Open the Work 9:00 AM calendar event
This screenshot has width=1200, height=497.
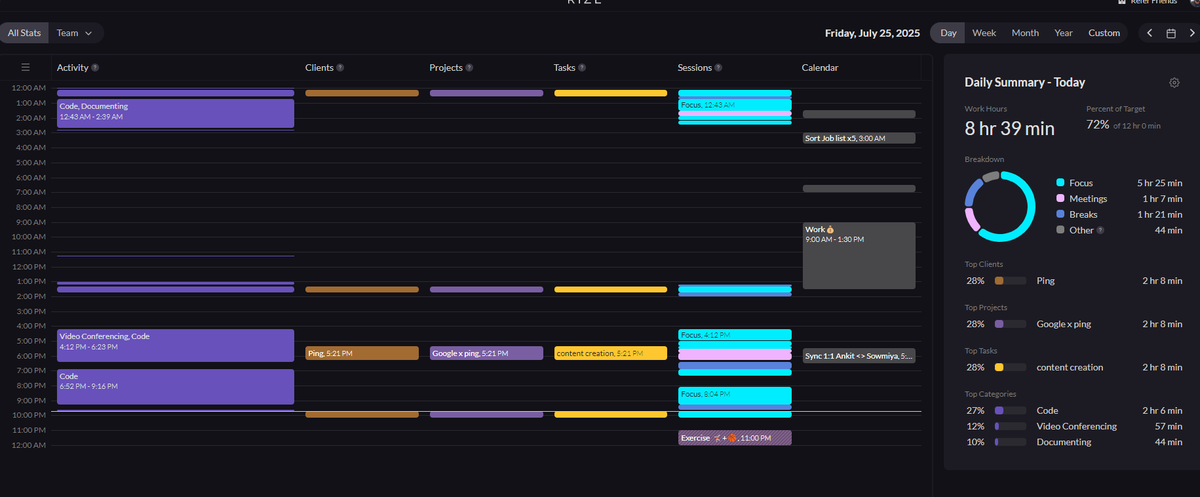click(x=859, y=255)
